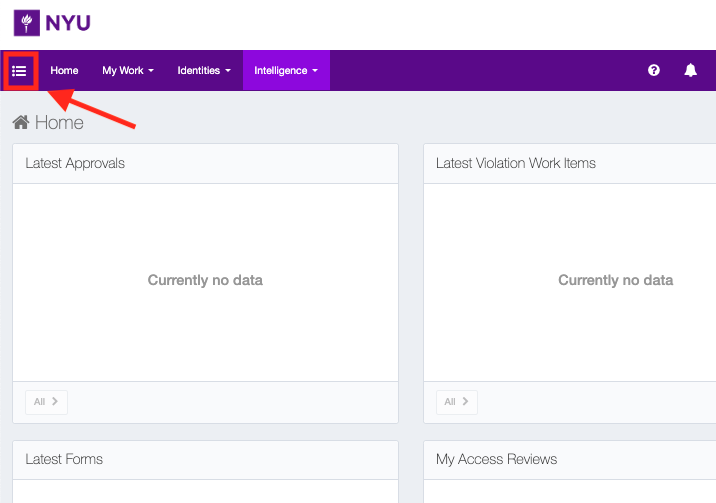Click the help question mark icon
Viewport: 716px width, 503px height.
click(654, 71)
